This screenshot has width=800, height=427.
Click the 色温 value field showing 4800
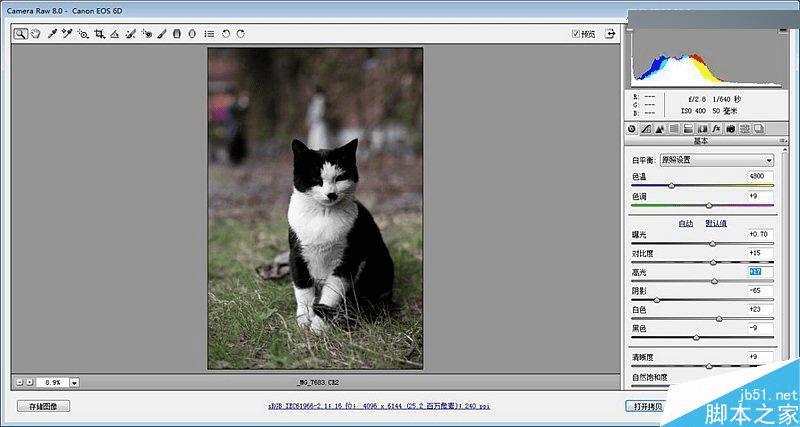pos(760,176)
